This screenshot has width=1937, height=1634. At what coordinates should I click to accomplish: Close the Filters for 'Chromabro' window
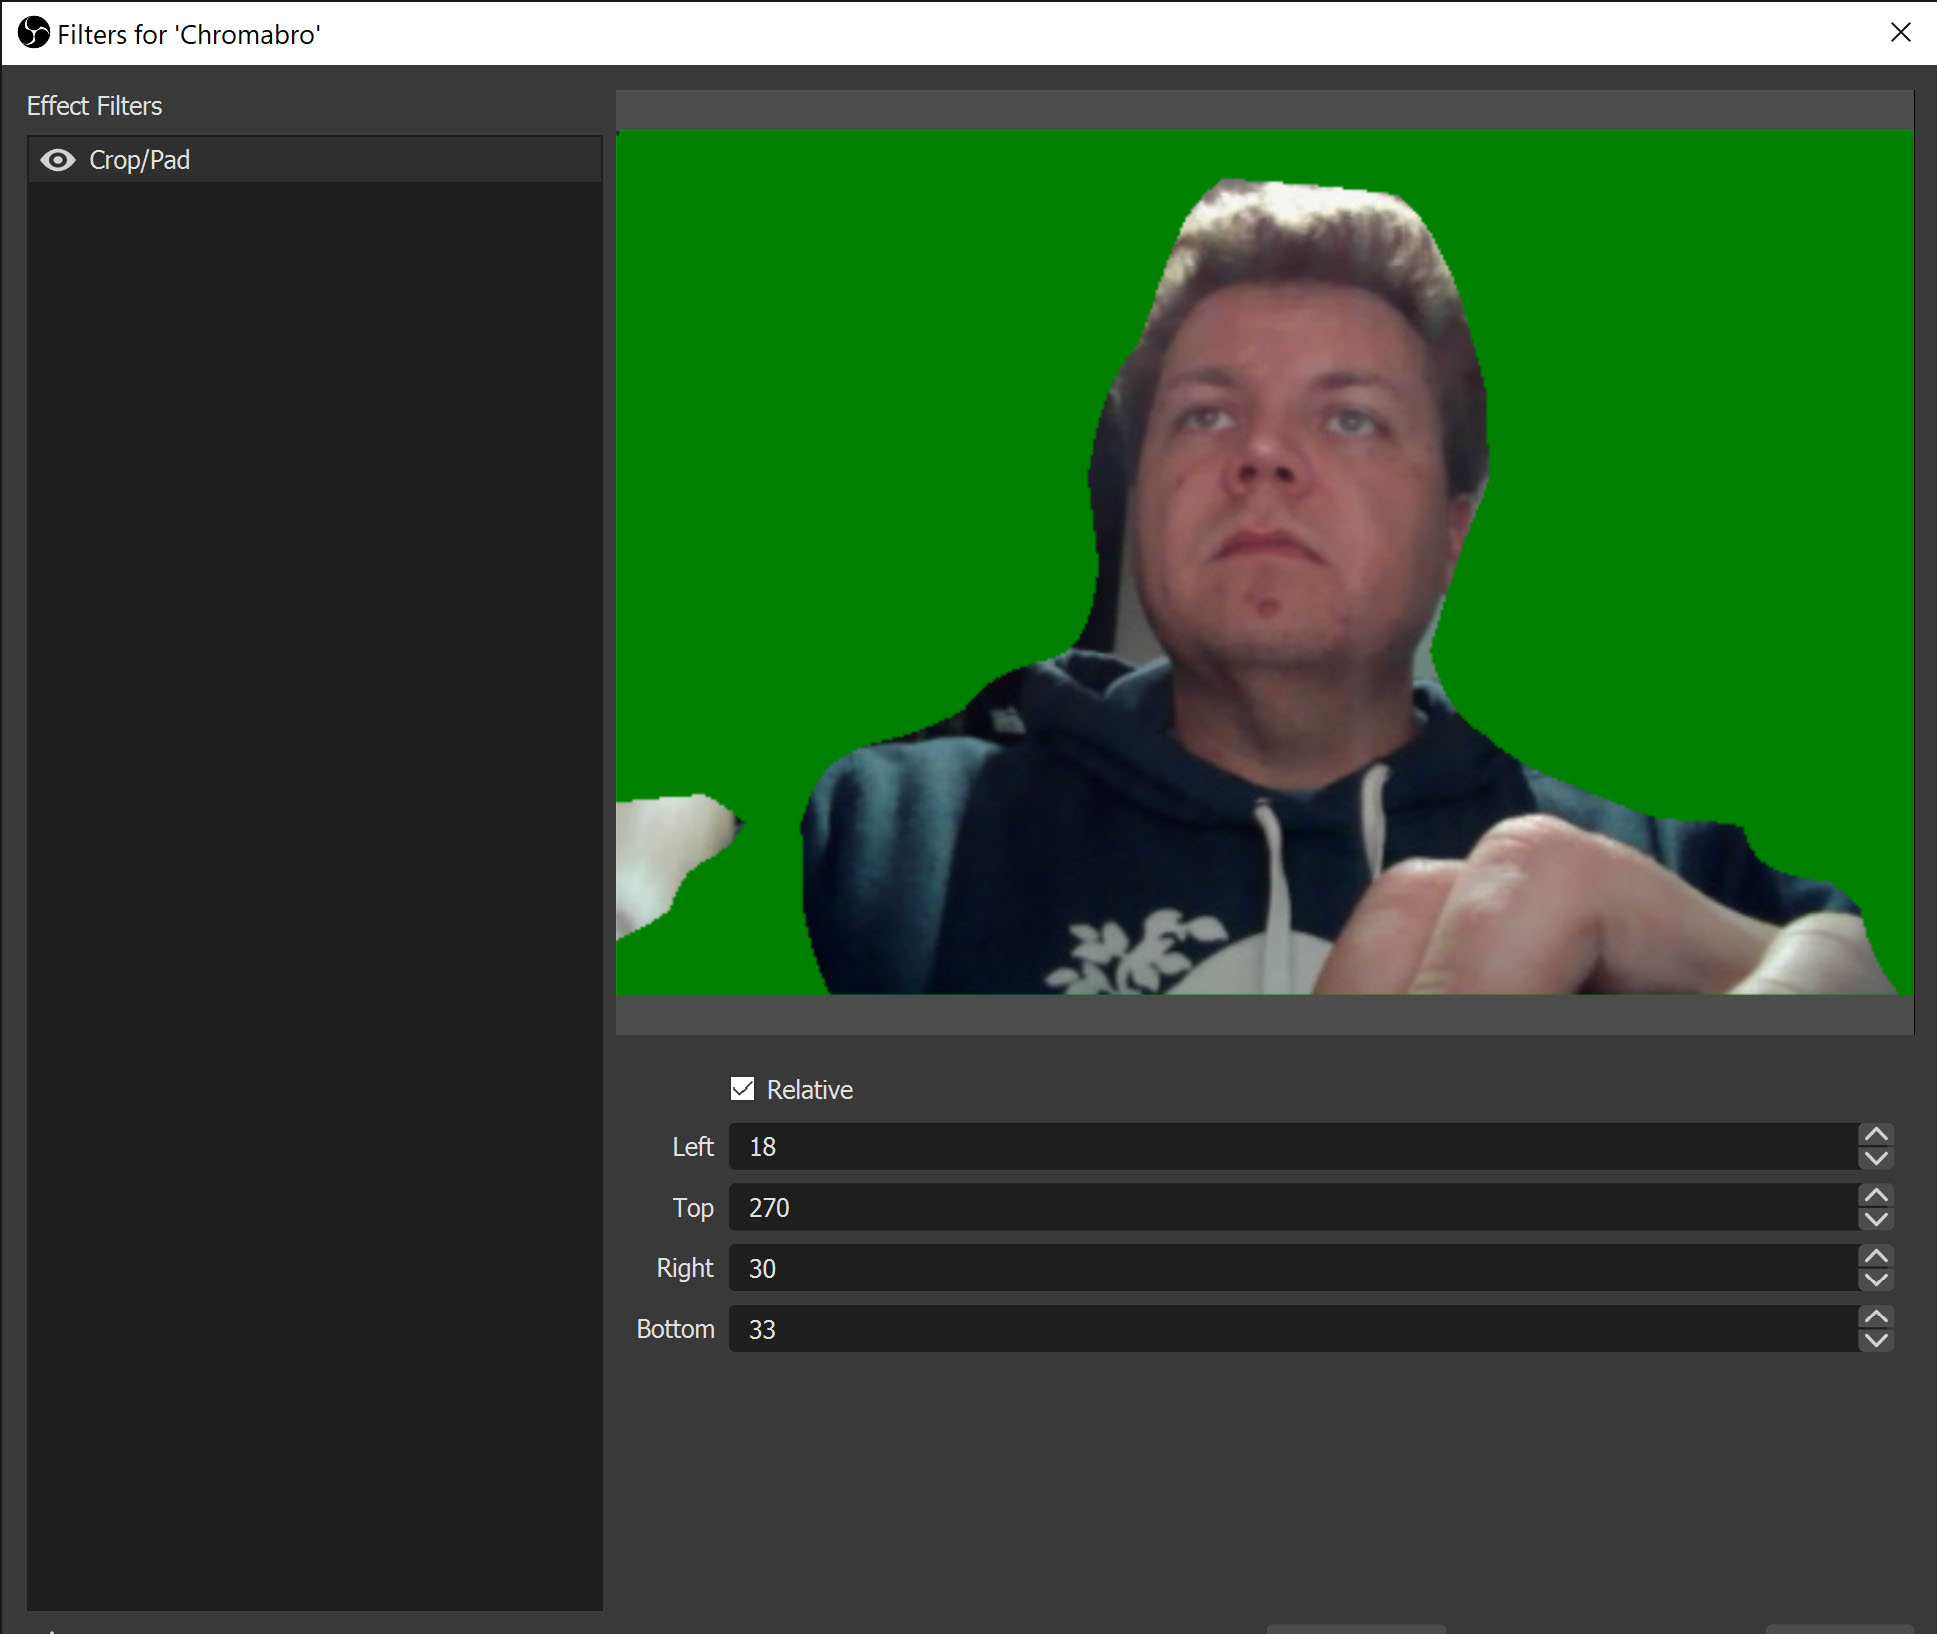click(x=1900, y=33)
